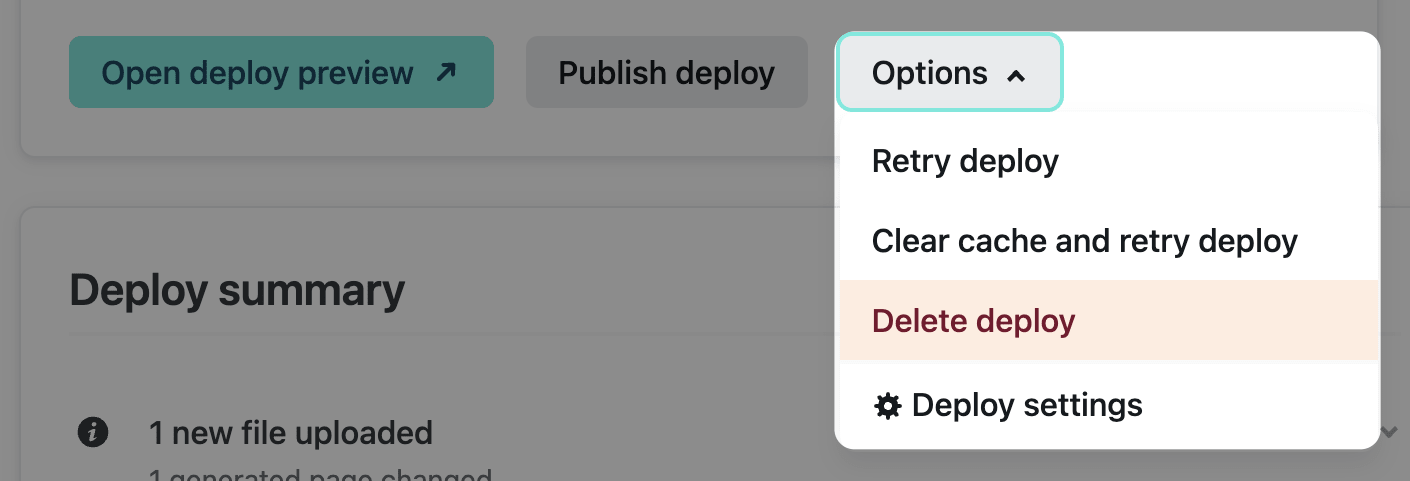This screenshot has width=1410, height=481.
Task: Click the external arrow icon on Open deploy preview
Action: pos(446,72)
